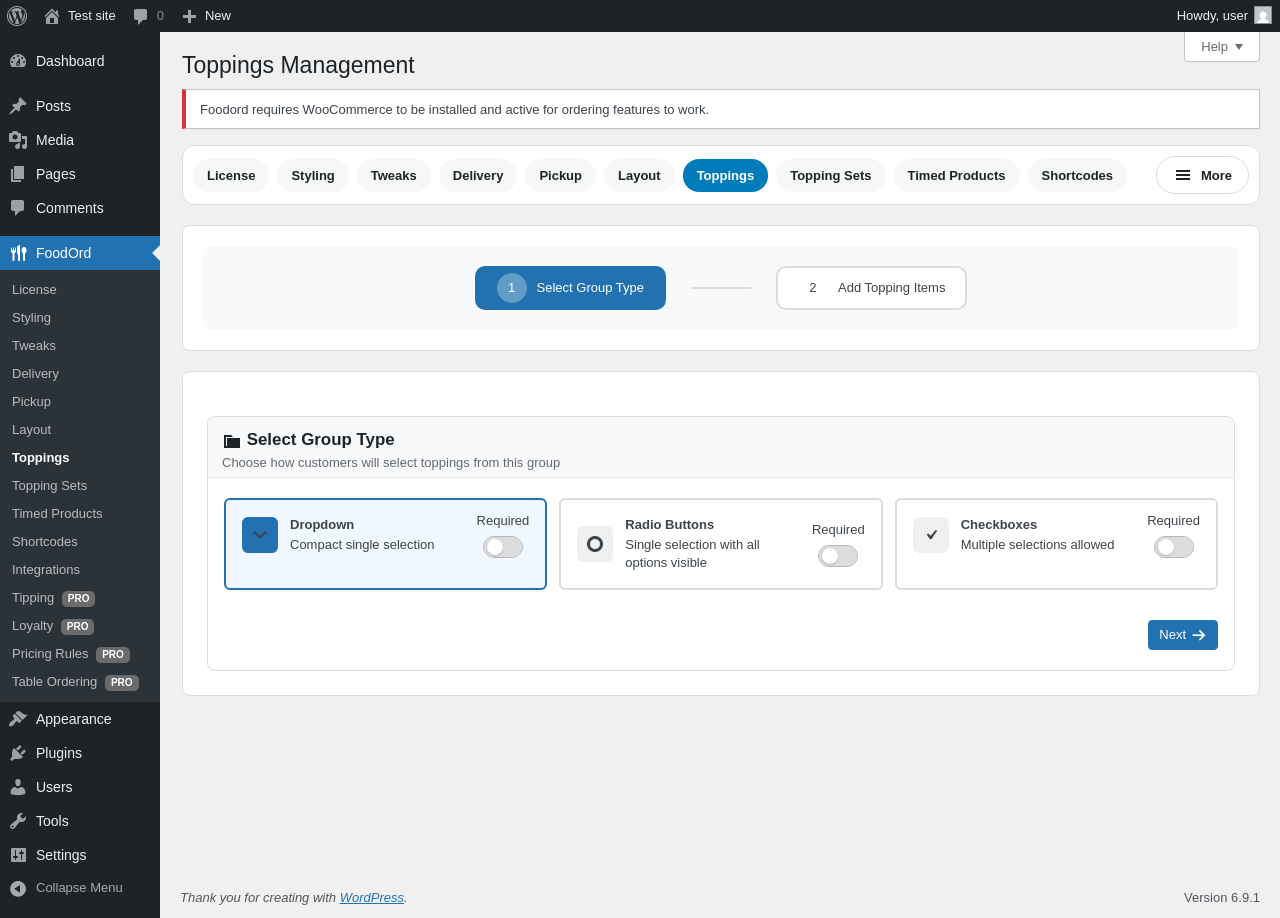
Task: Click the Dashboard gauge icon
Action: (18, 61)
